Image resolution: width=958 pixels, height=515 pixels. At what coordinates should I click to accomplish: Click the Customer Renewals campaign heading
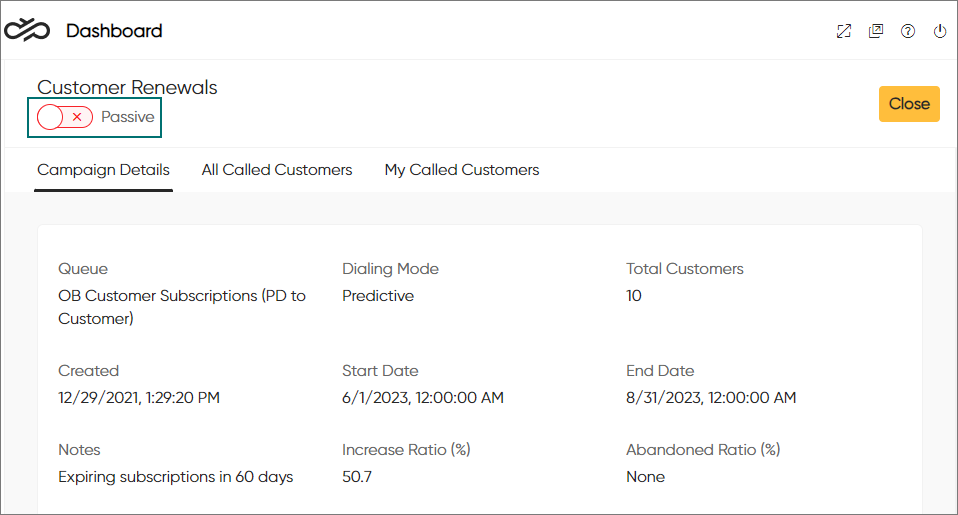pos(127,87)
